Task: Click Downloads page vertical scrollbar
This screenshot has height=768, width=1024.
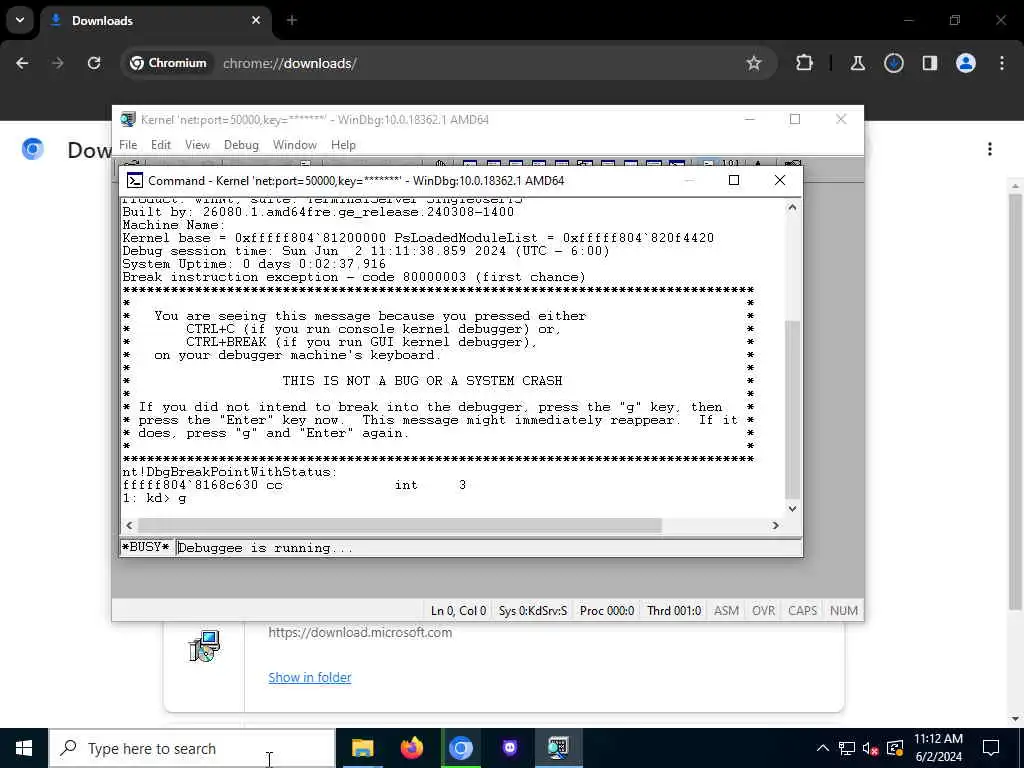Action: point(1016,402)
